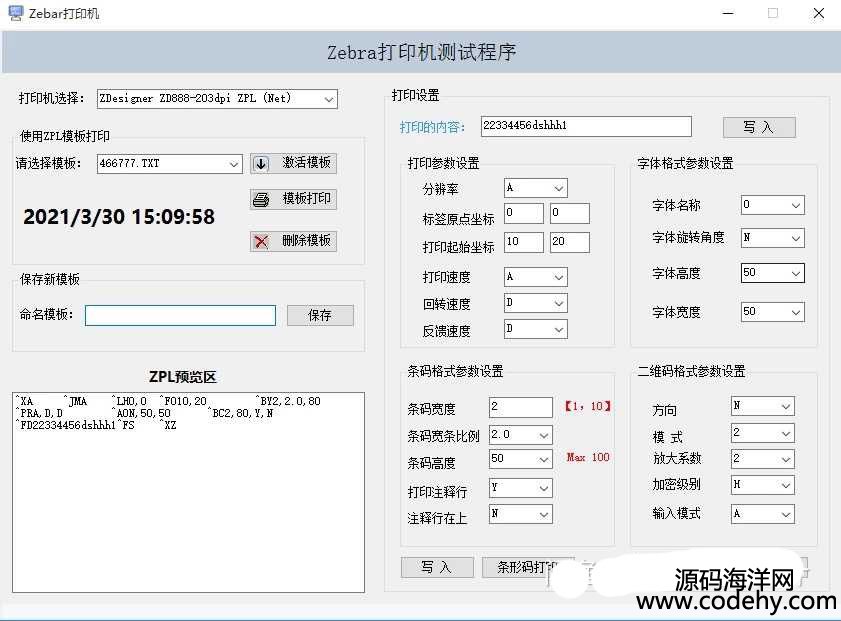This screenshot has height=621, width=841.
Task: Open the 分辨率 resolution dropdown
Action: coord(535,188)
